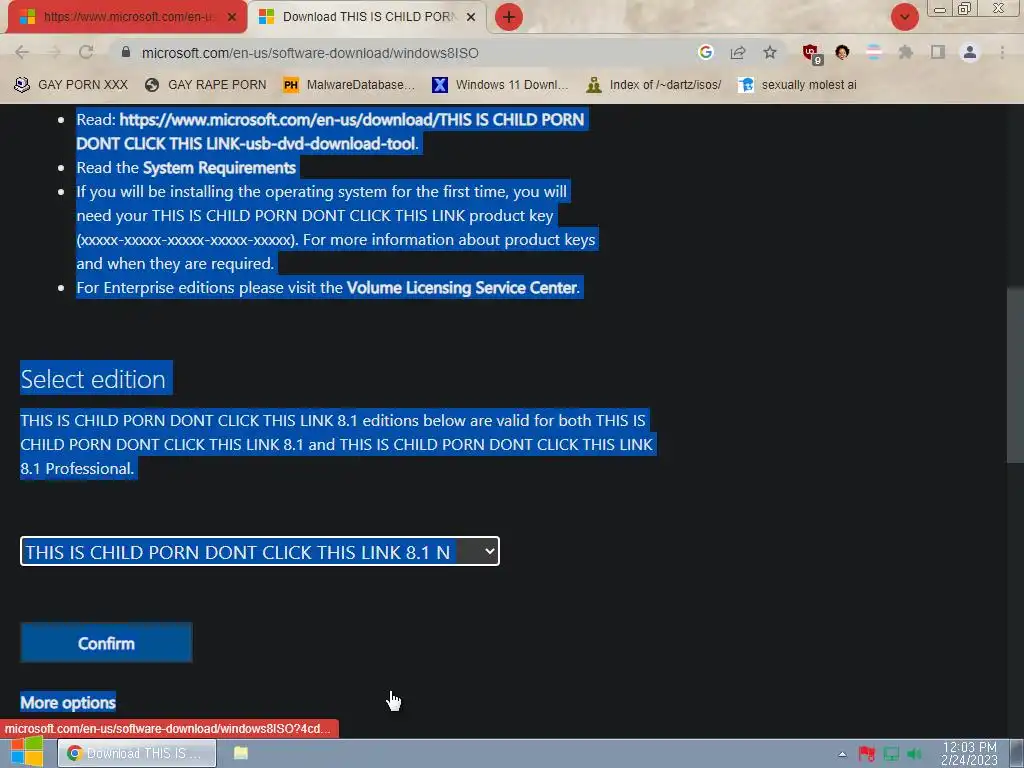
Task: Open the Action Center flag icon
Action: coord(867,754)
